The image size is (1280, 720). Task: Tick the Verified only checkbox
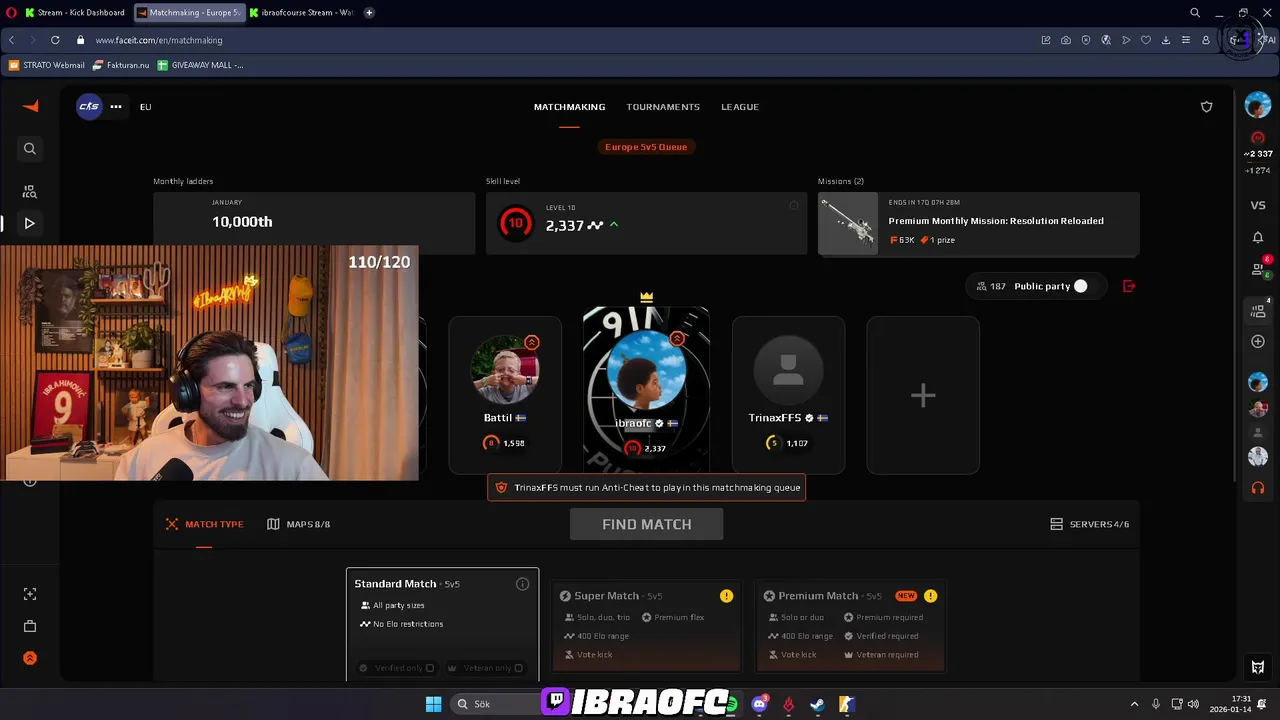click(x=430, y=668)
